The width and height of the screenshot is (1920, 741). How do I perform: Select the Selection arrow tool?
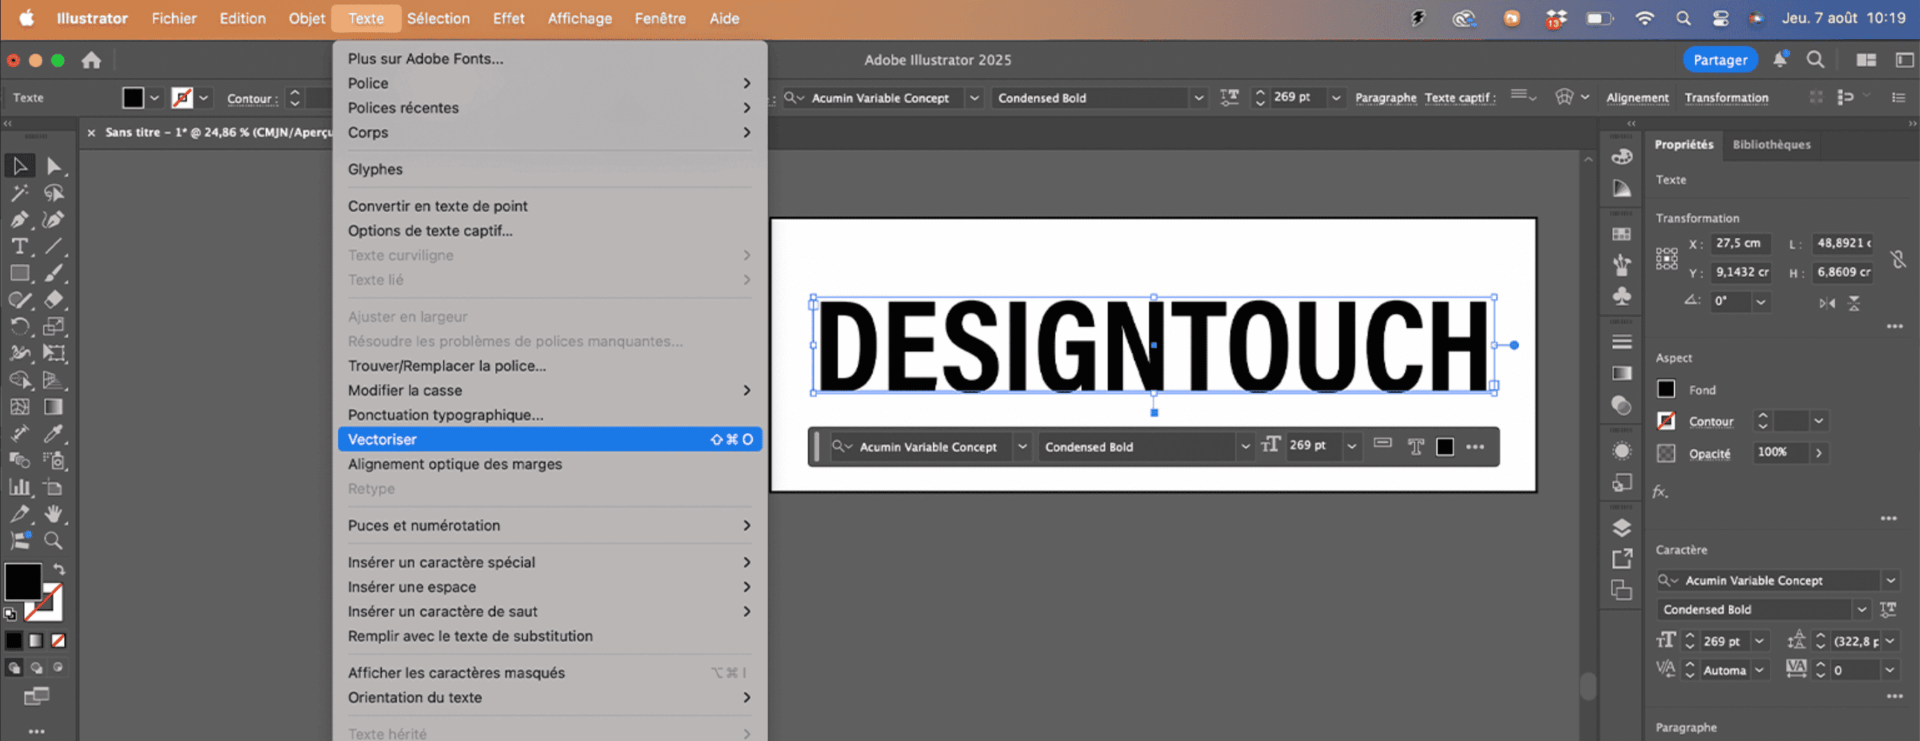[x=20, y=165]
